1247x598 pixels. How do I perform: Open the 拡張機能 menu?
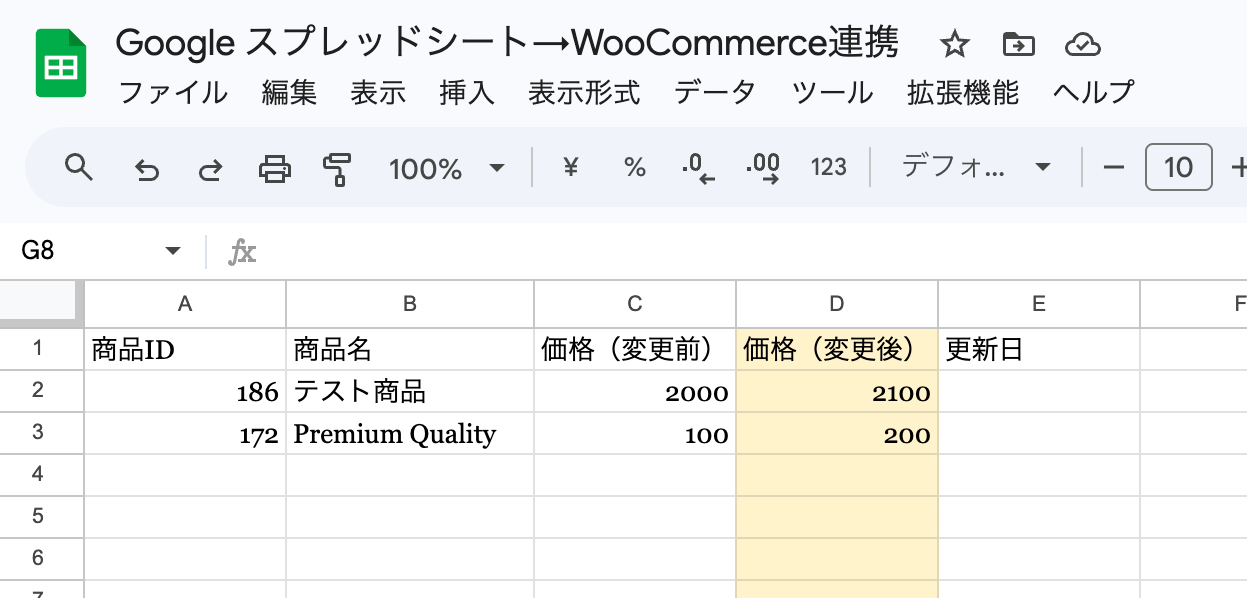(x=963, y=93)
